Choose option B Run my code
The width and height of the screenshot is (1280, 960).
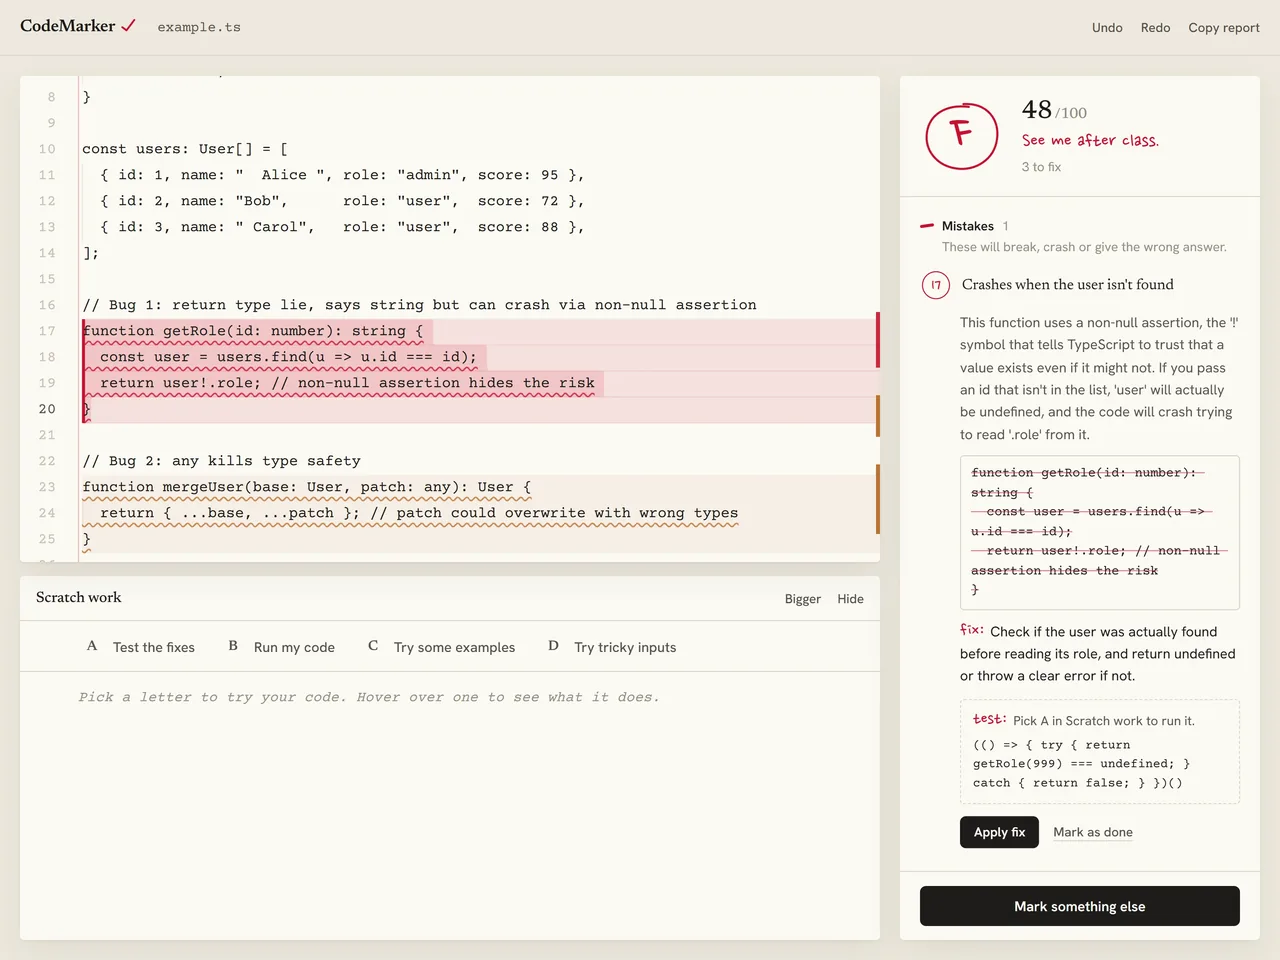click(282, 647)
